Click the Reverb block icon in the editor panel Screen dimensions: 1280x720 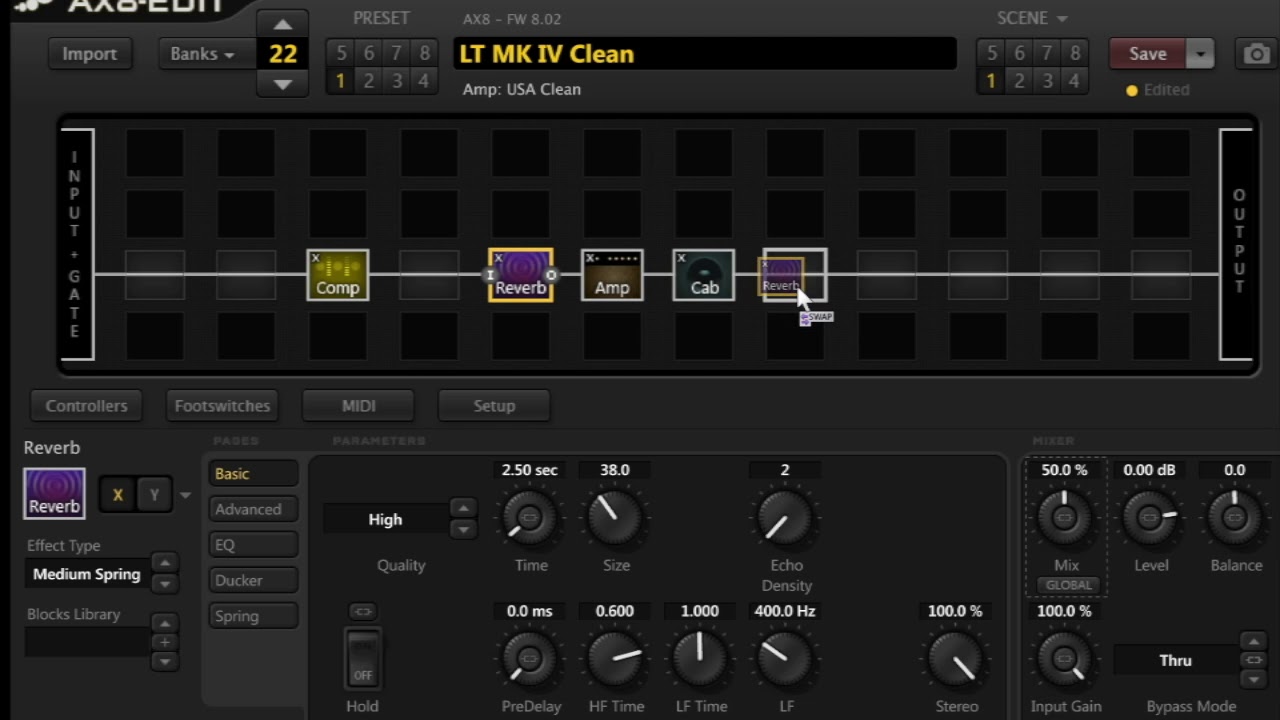[x=54, y=493]
